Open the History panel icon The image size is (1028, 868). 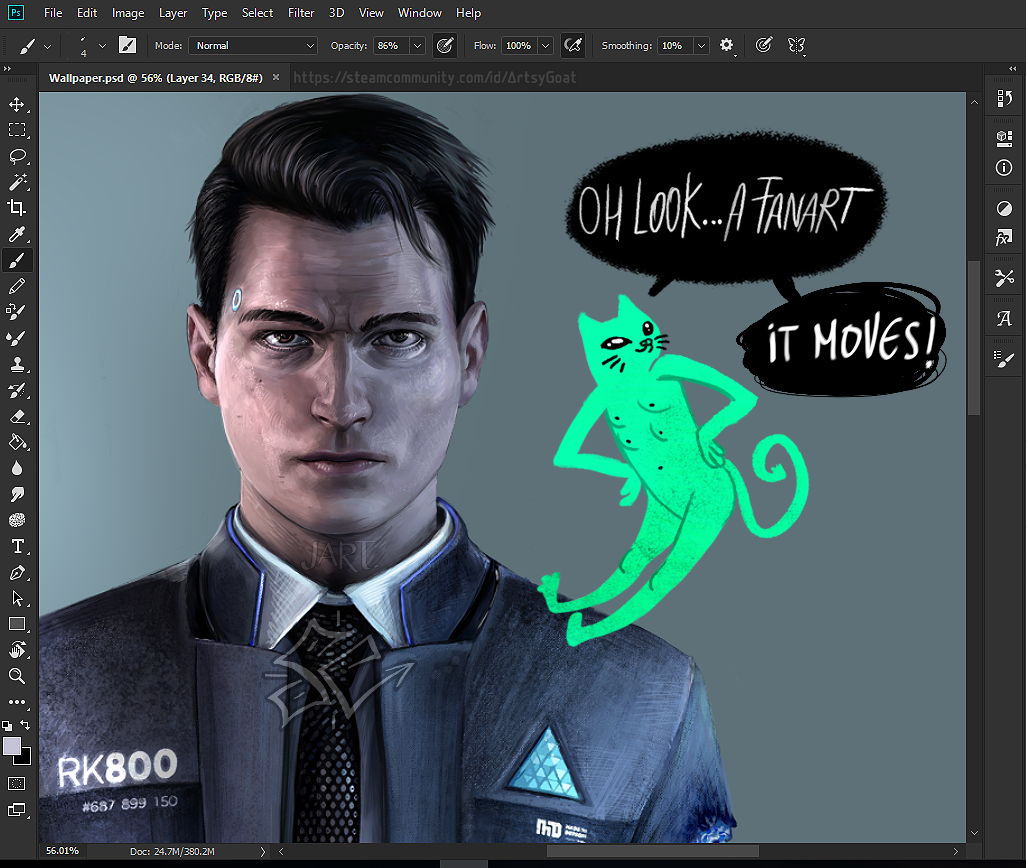[1004, 98]
